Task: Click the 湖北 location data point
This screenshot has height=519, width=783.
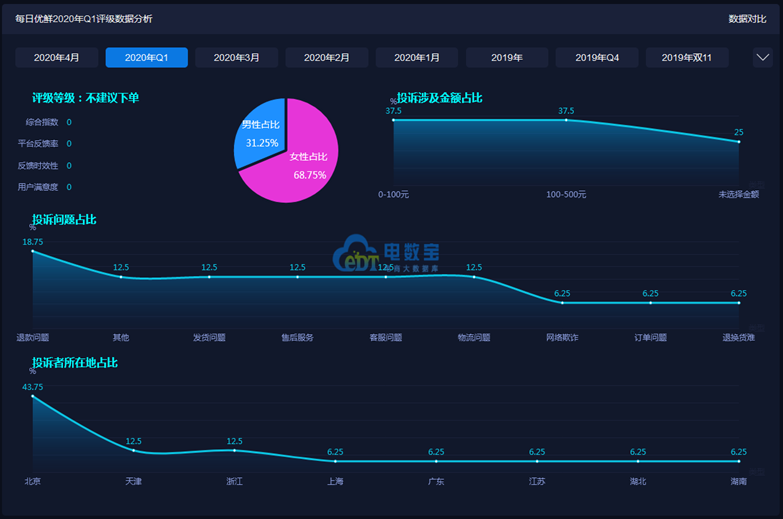Action: point(638,462)
